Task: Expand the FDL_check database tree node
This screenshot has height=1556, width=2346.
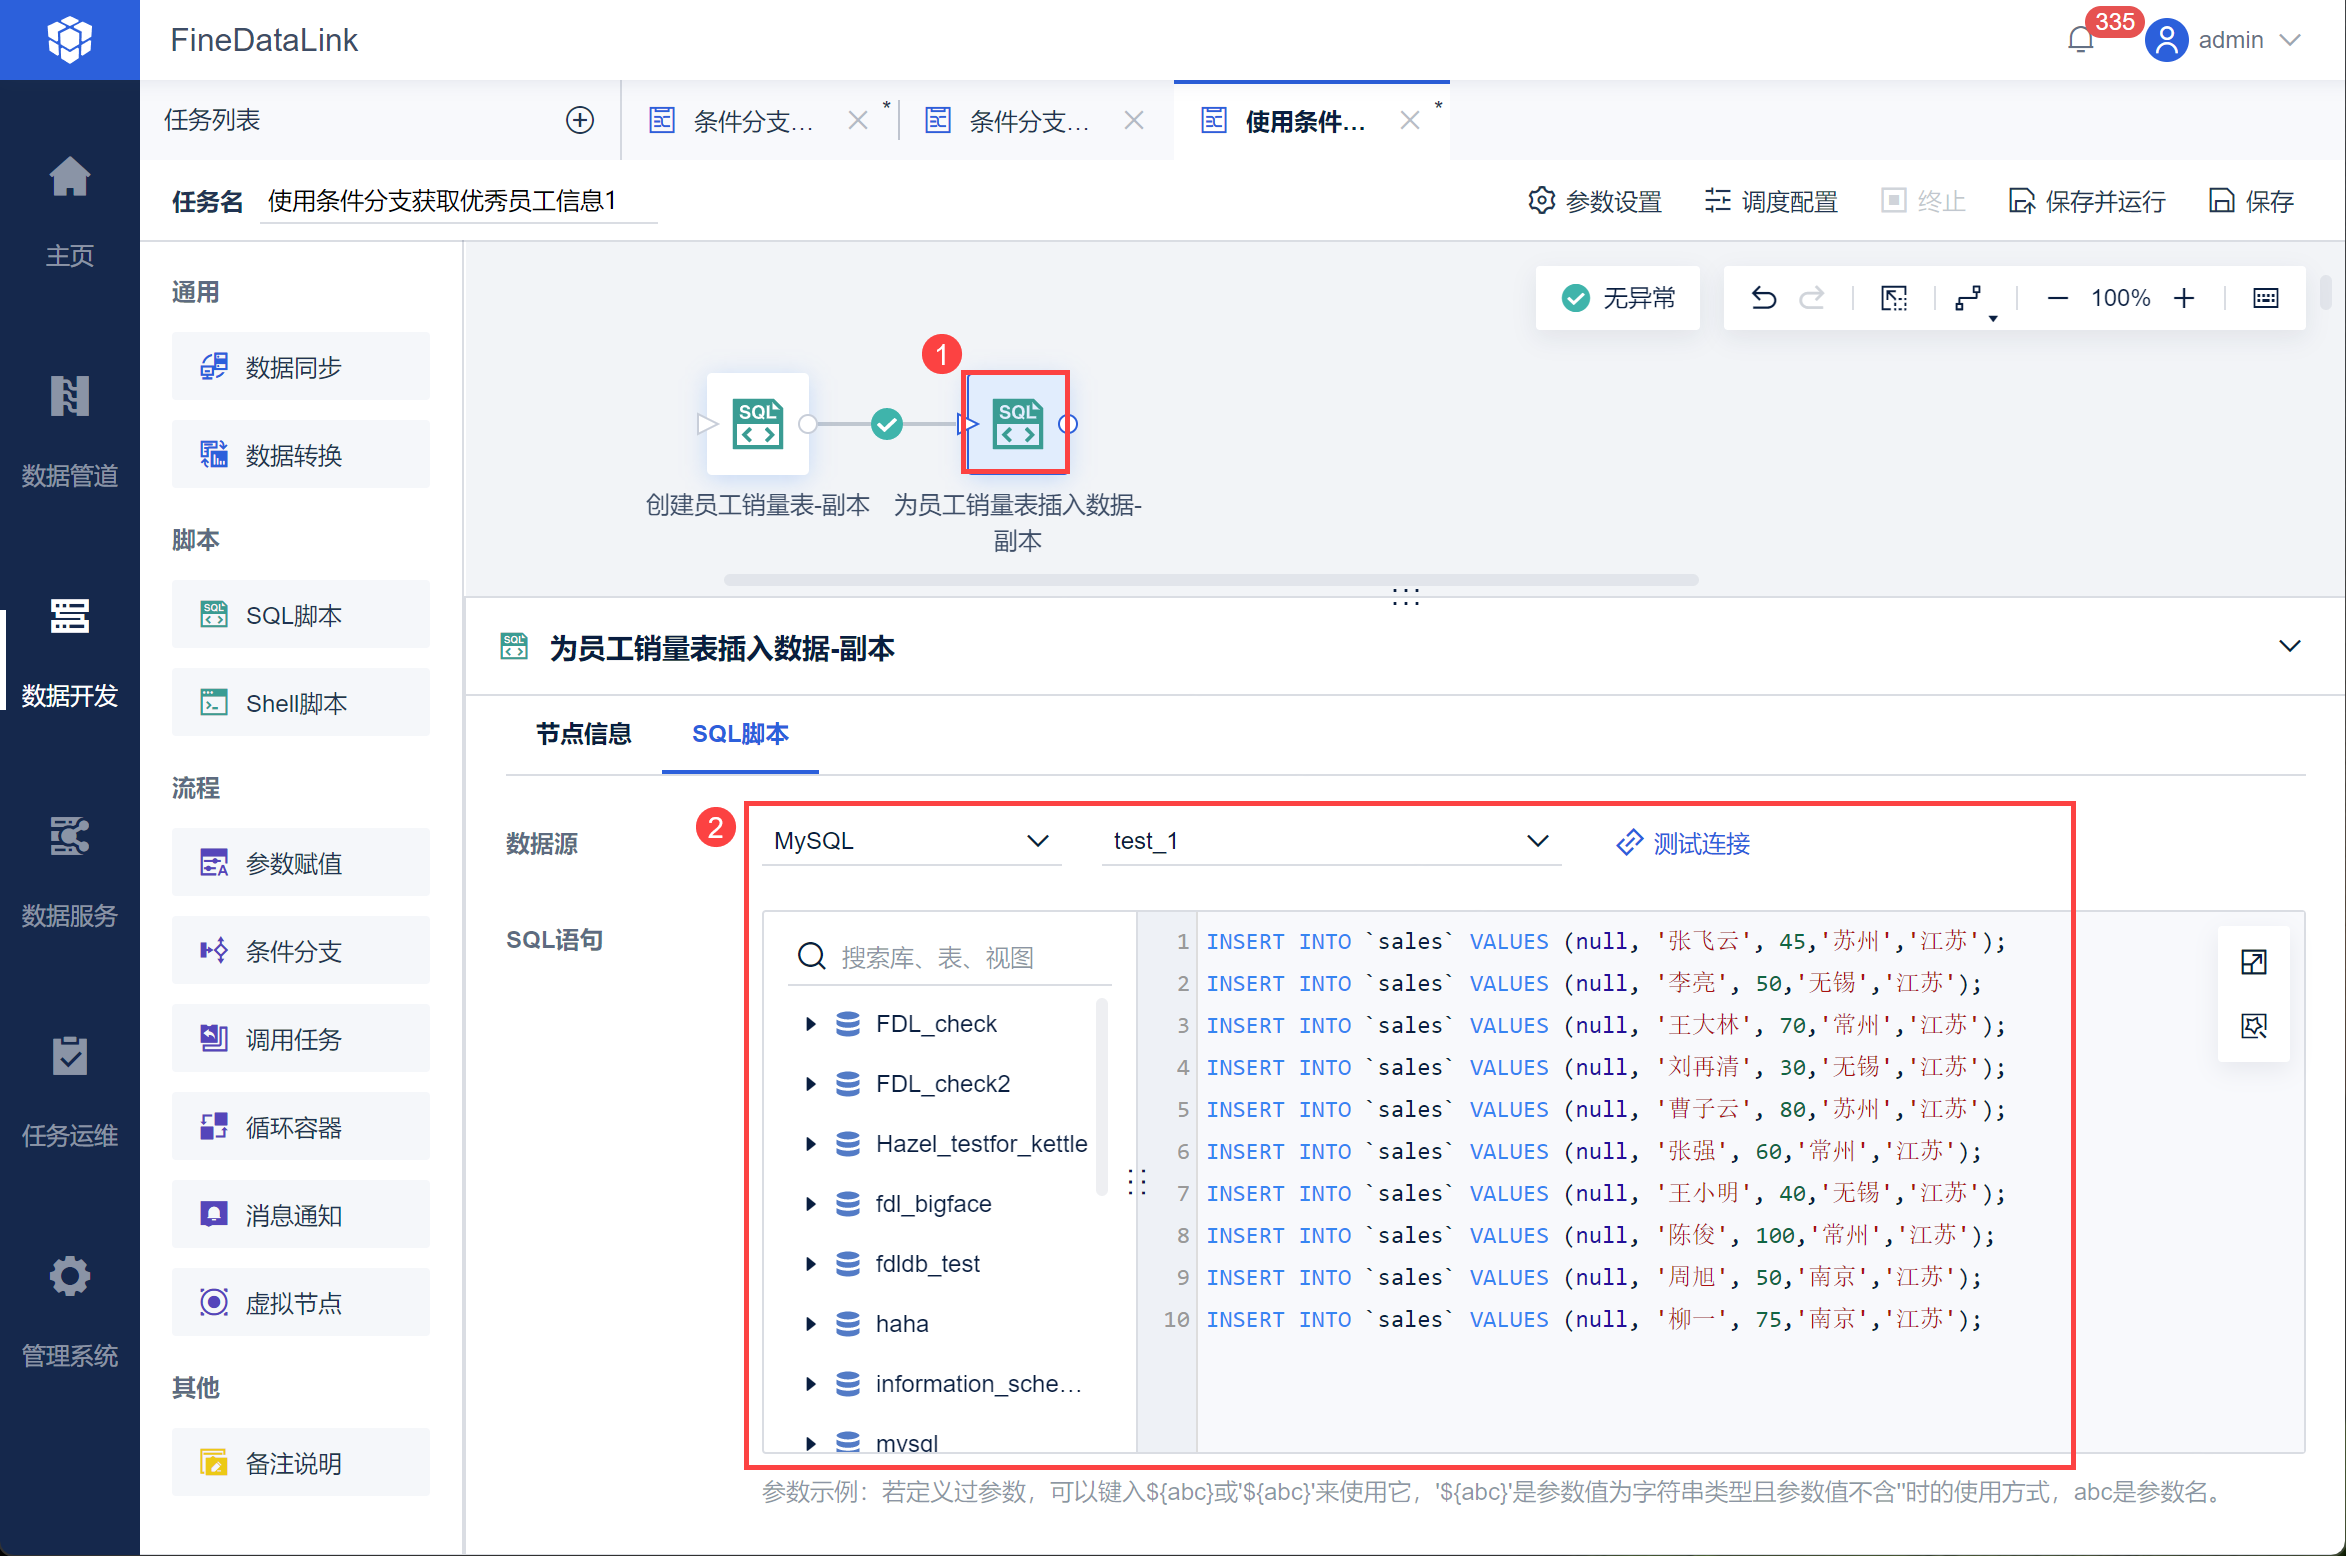Action: pyautogui.click(x=811, y=1024)
